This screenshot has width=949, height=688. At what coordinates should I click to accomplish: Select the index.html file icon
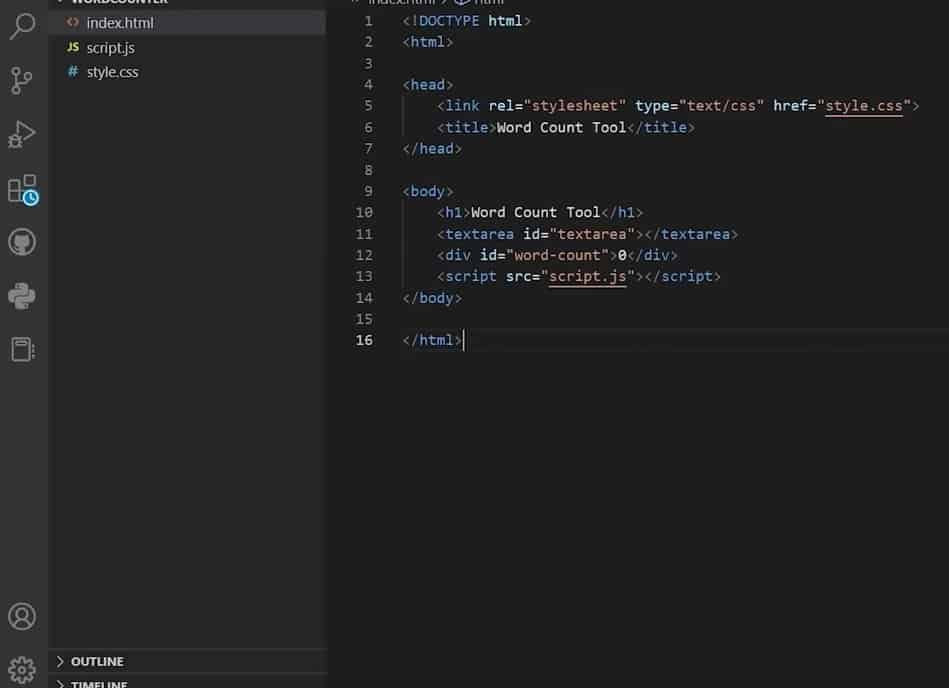coord(73,22)
